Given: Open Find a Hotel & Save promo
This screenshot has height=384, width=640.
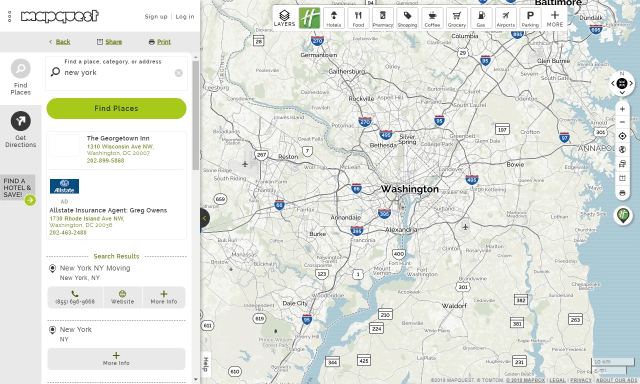Looking at the screenshot, I should 18,189.
